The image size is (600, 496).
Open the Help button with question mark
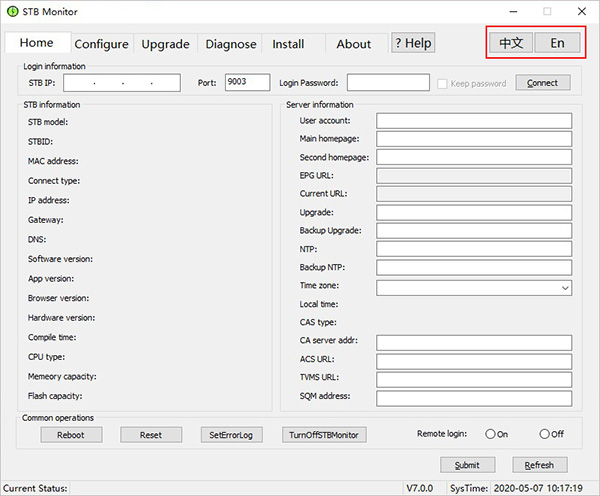[412, 43]
